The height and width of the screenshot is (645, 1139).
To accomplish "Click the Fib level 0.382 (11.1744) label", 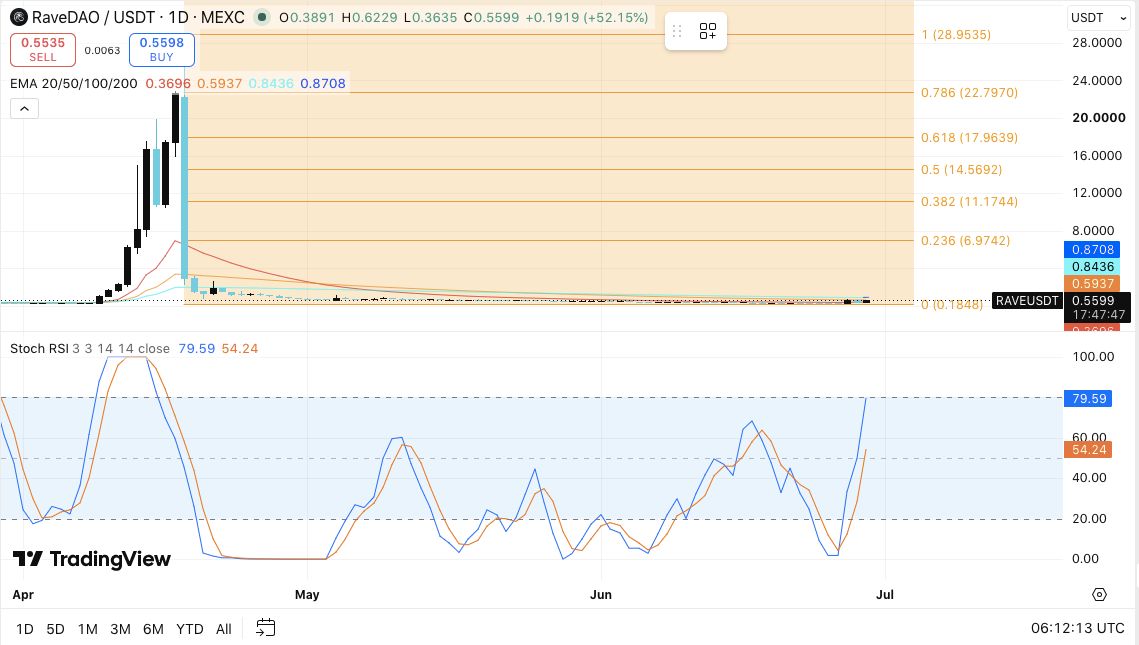I will coord(970,202).
